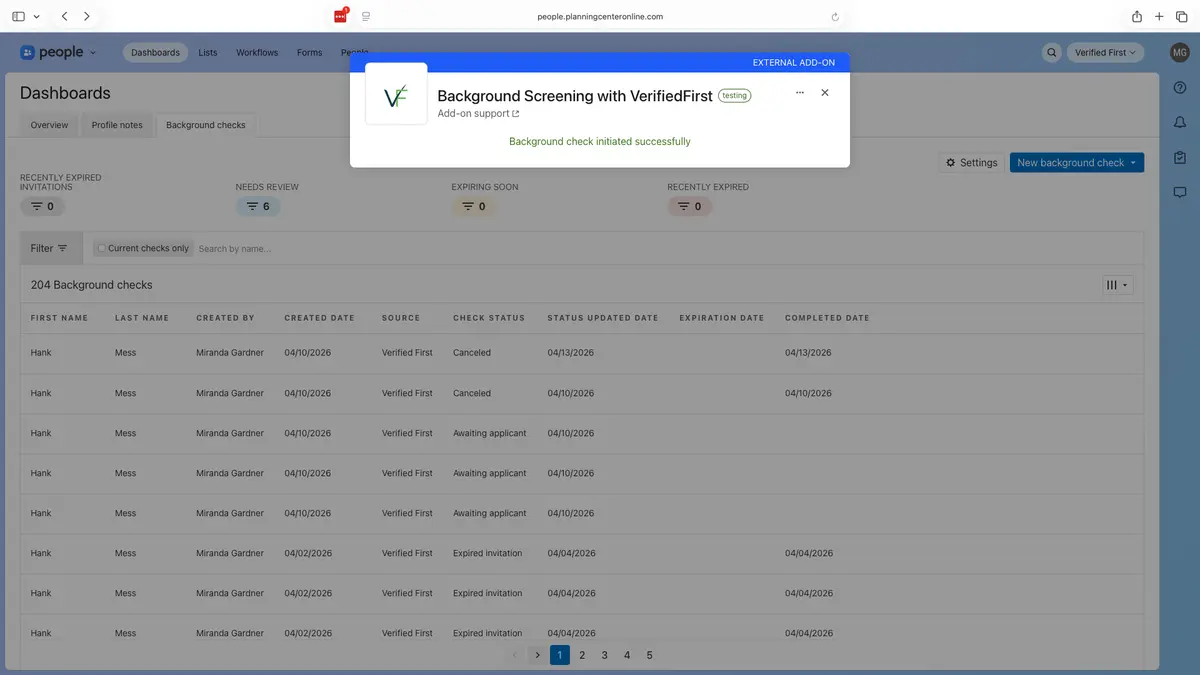The width and height of the screenshot is (1200, 675).
Task: Sort by Status Updated Date column header
Action: click(603, 318)
